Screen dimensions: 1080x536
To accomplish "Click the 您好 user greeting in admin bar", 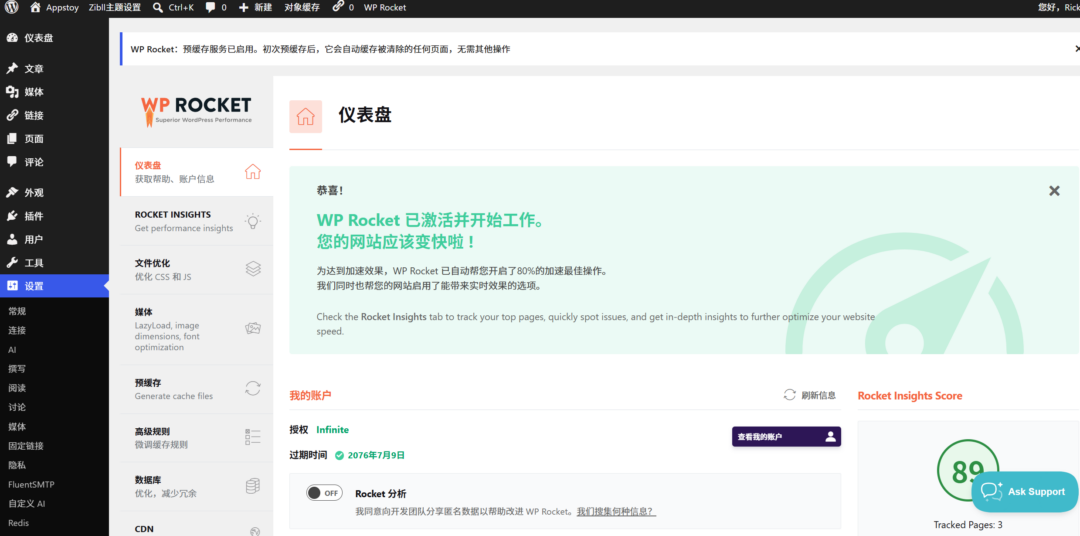I will click(1059, 8).
